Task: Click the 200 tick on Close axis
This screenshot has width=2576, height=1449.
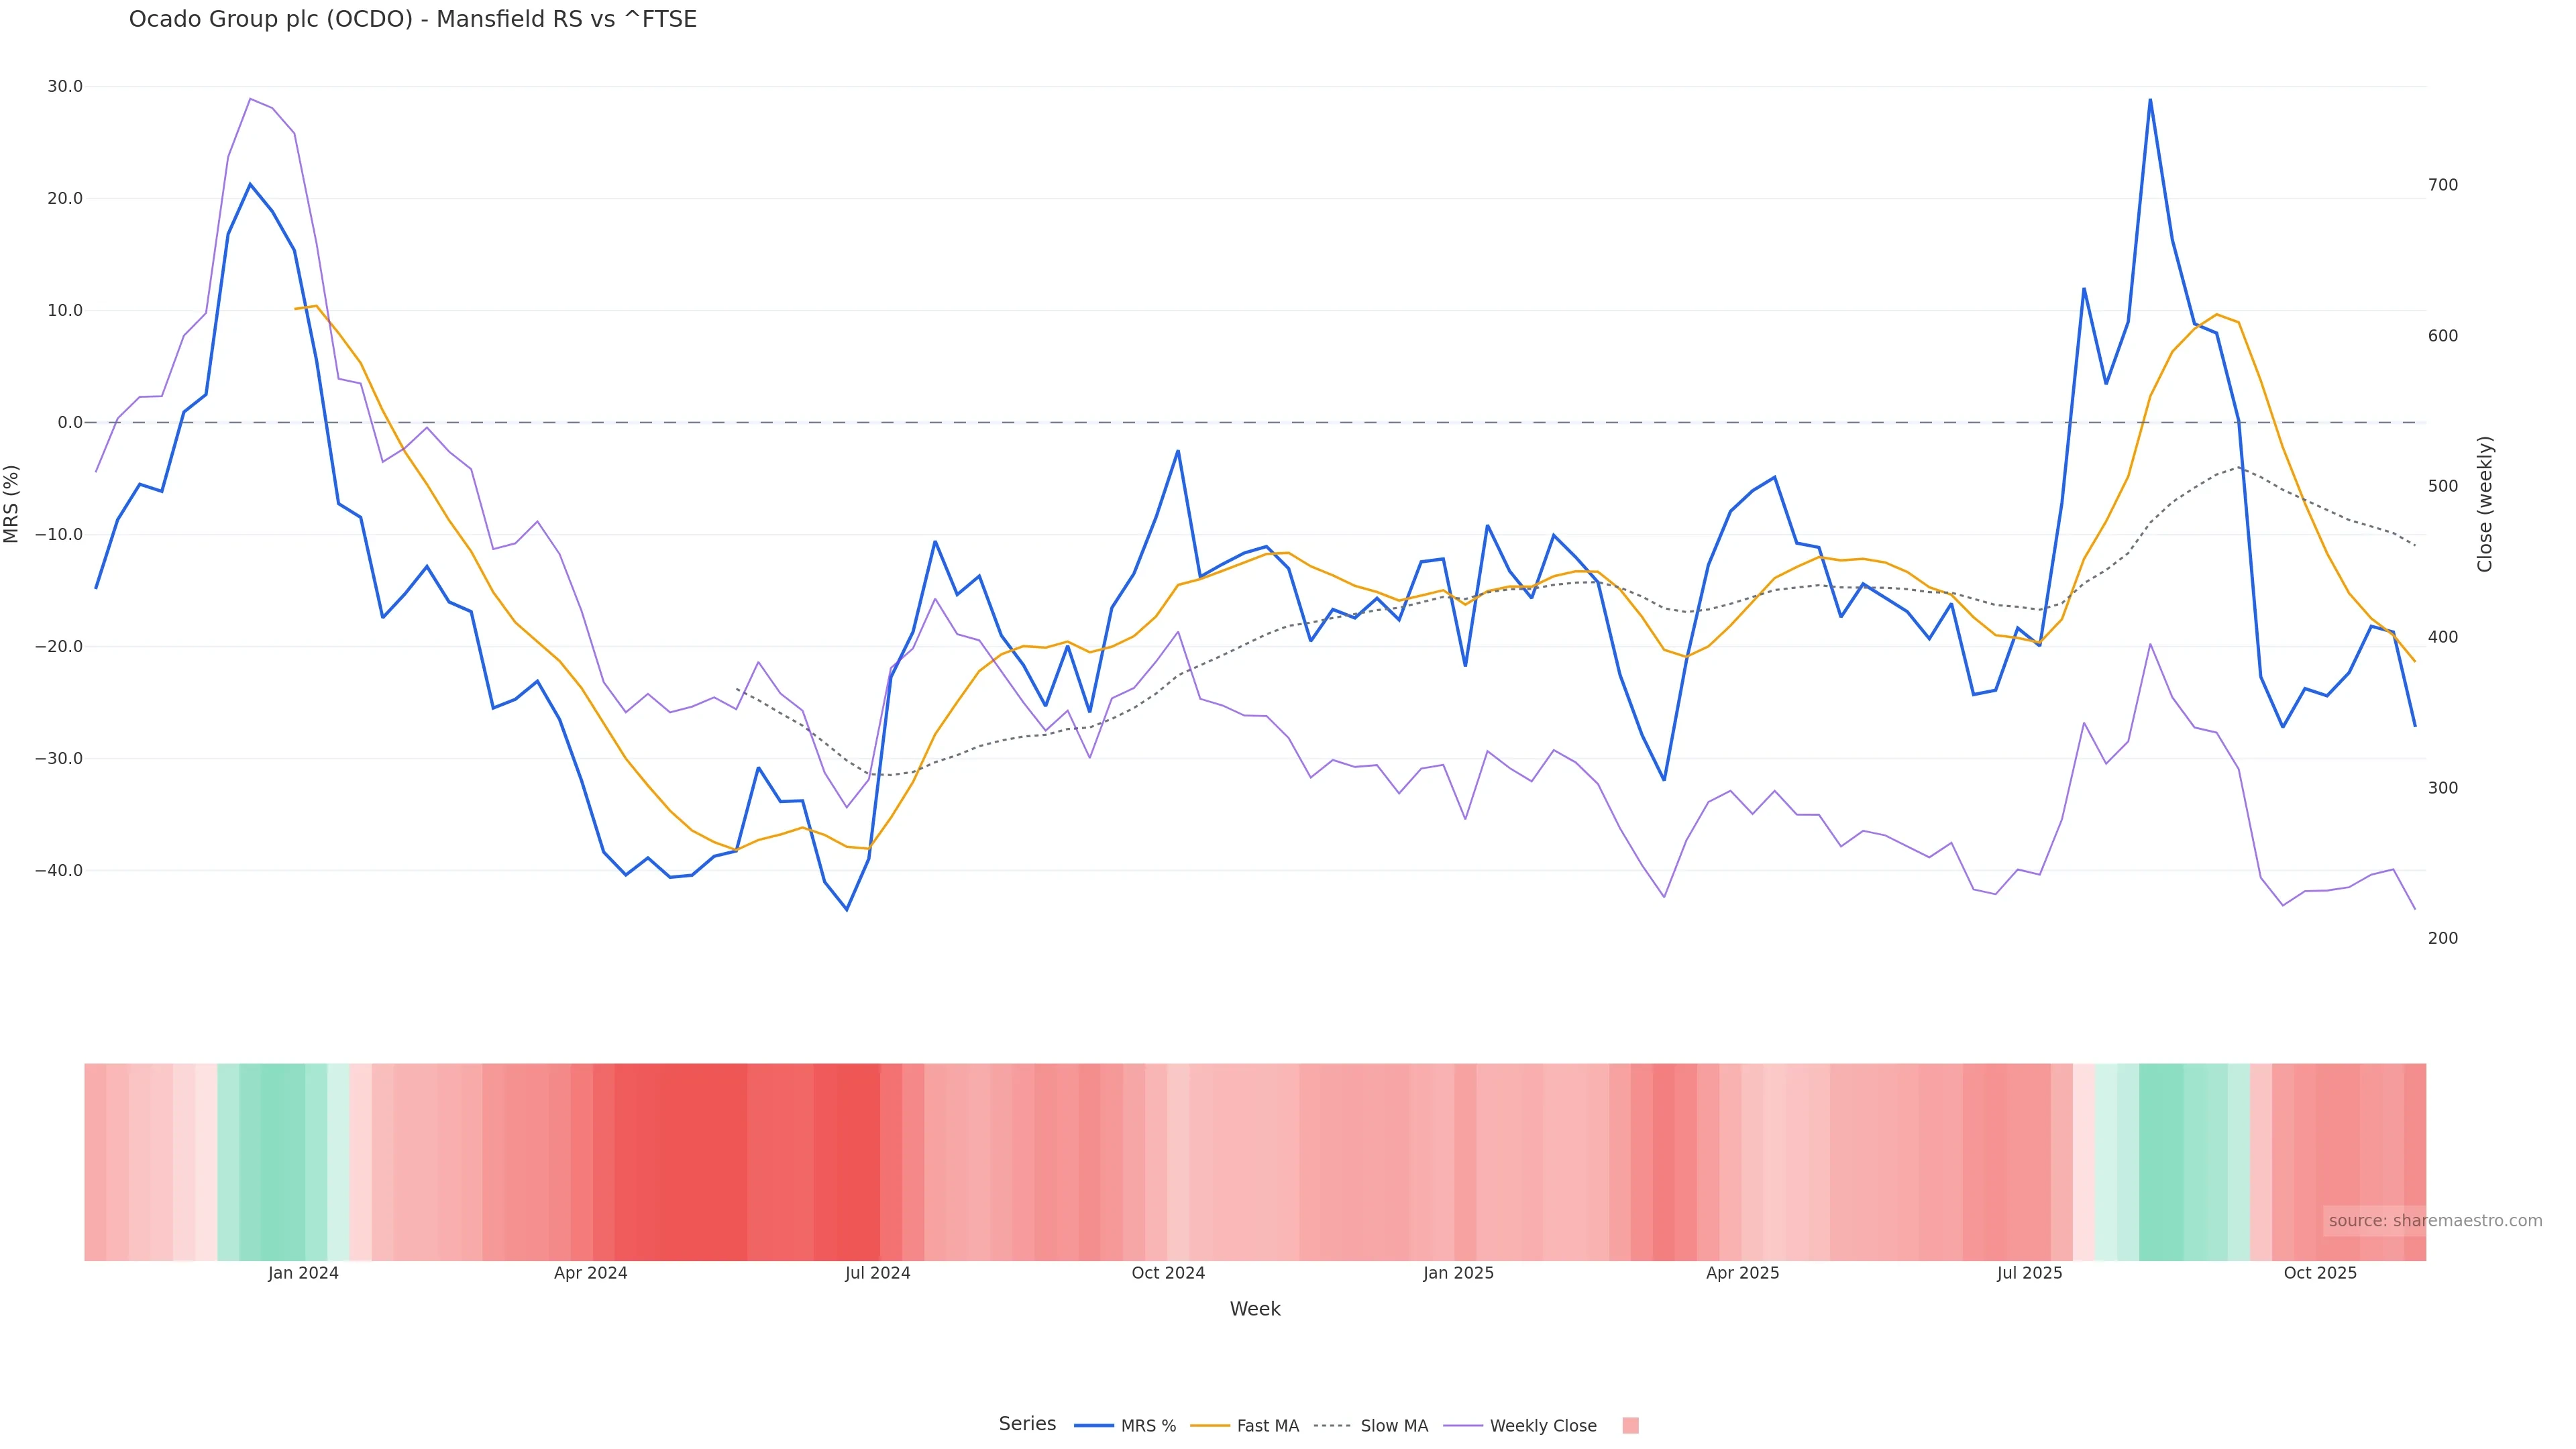Action: pyautogui.click(x=2442, y=938)
